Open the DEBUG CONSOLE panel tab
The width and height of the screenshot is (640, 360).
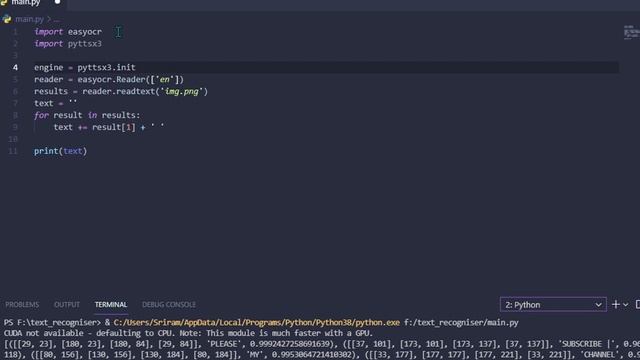pos(169,304)
